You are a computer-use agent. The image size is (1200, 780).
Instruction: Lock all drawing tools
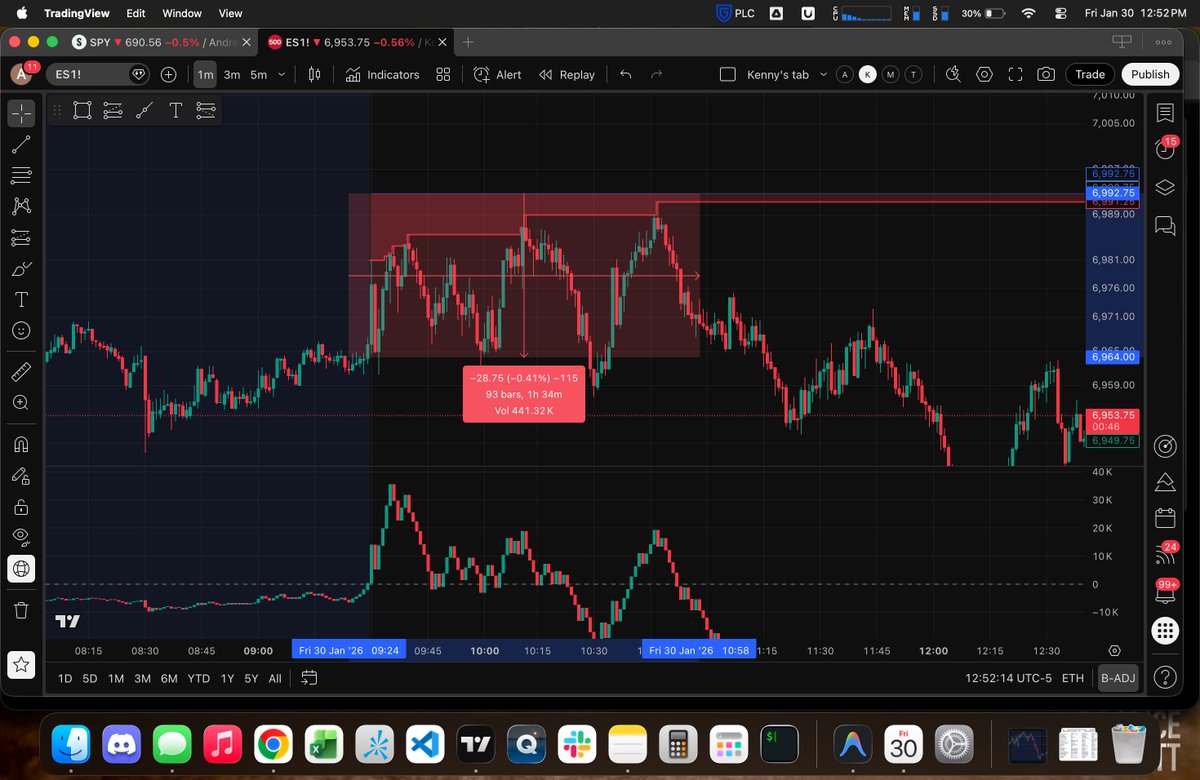coord(21,507)
